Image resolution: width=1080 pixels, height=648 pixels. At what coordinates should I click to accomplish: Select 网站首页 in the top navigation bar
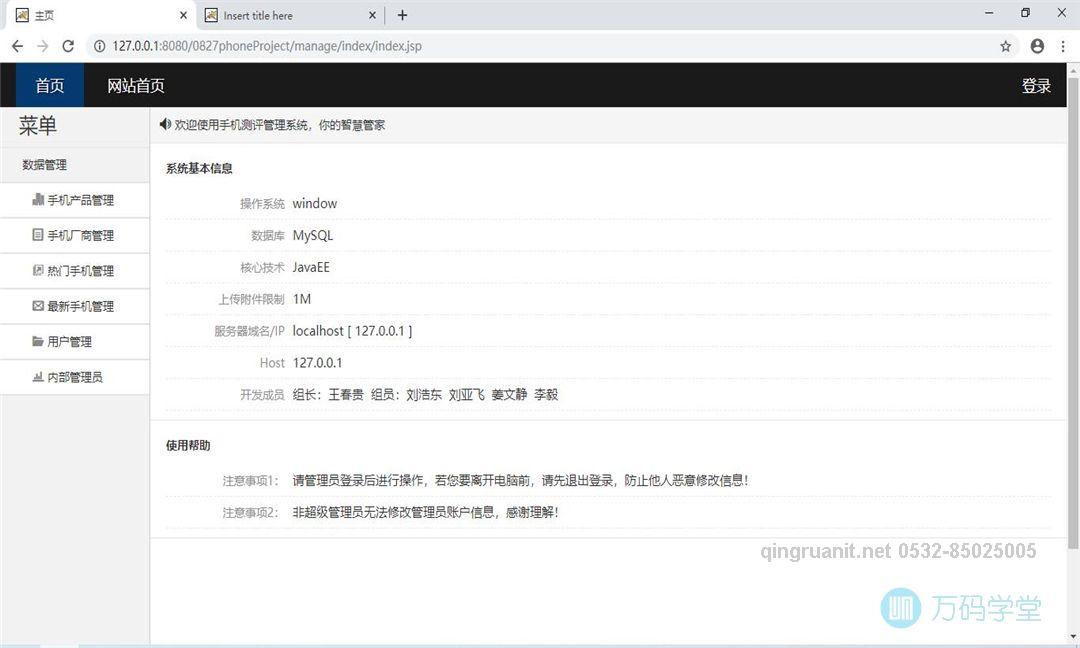point(137,85)
